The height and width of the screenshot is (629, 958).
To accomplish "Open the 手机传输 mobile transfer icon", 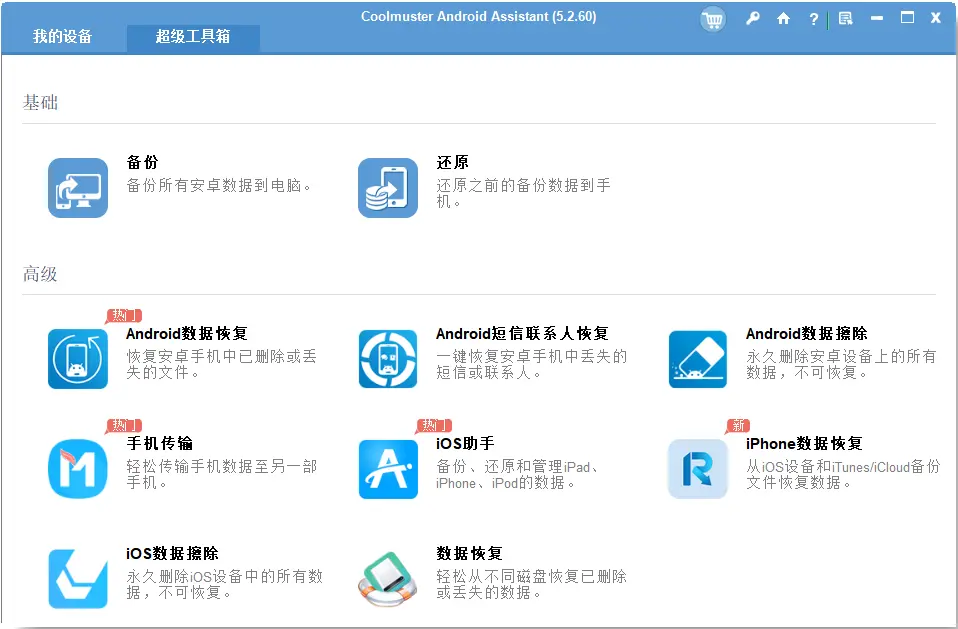I will tap(78, 468).
